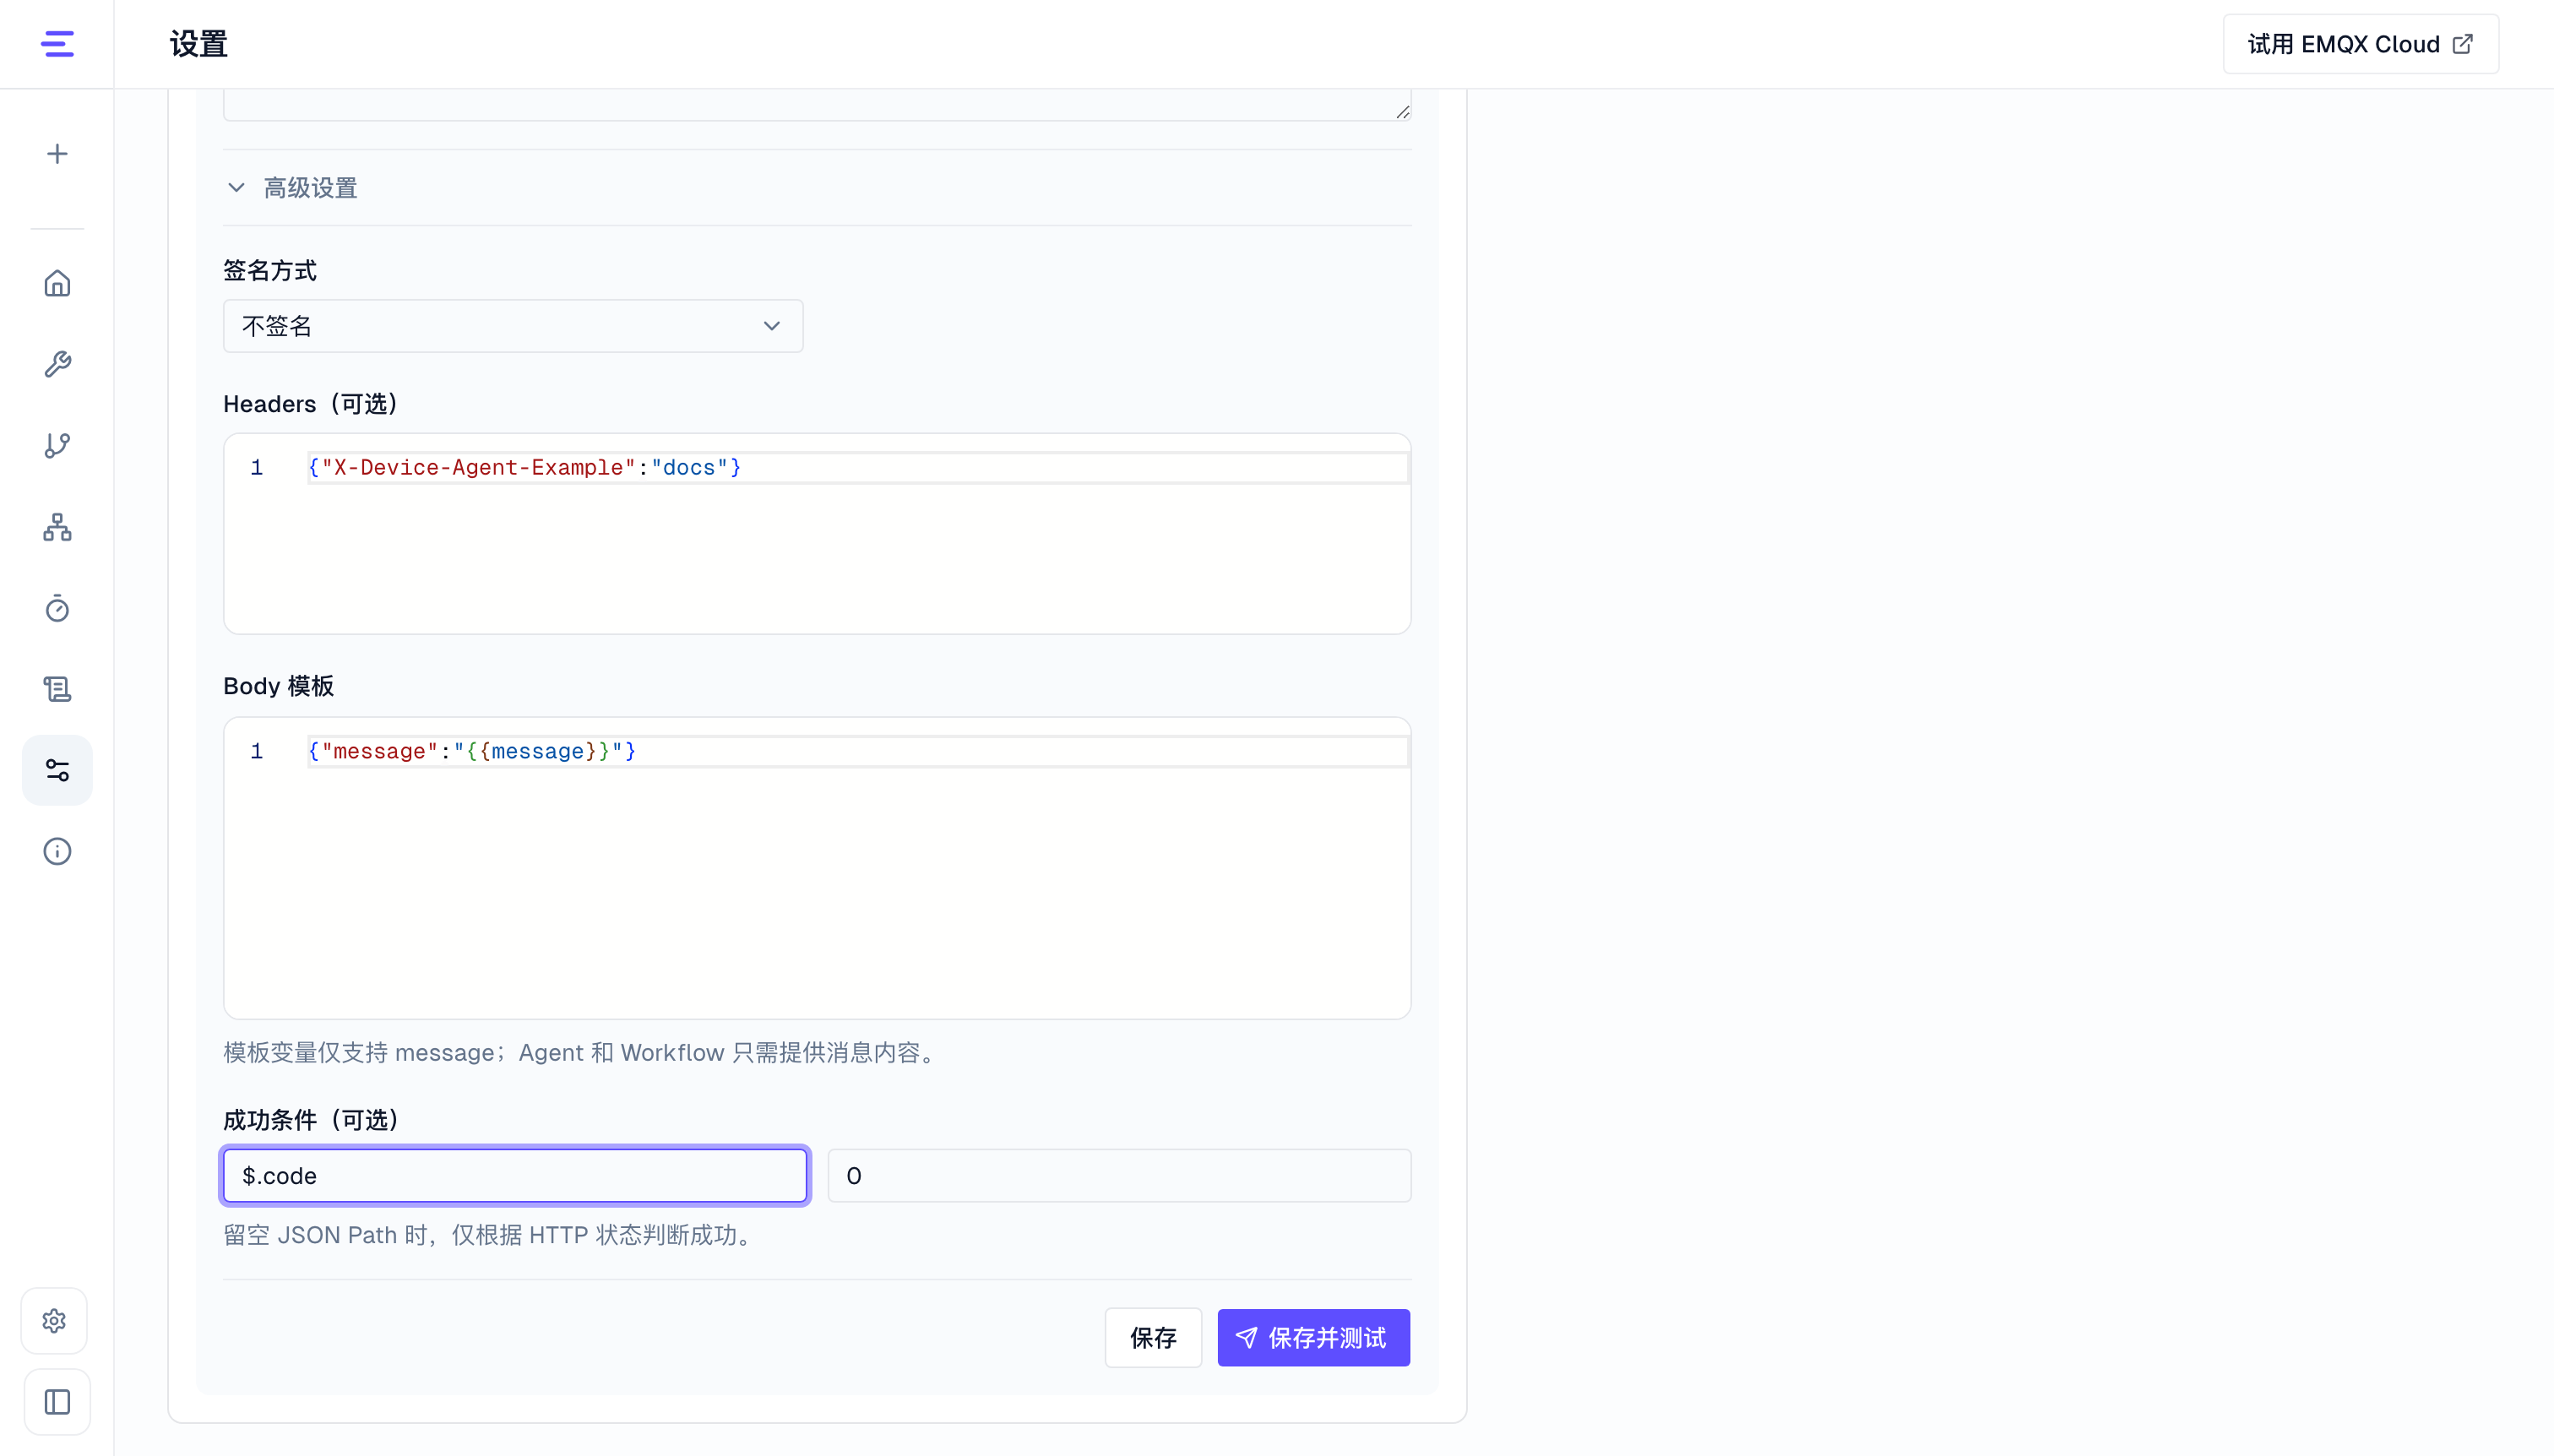This screenshot has height=1456, width=2554.
Task: Focus the JSON Path field with $.code
Action: (x=515, y=1176)
